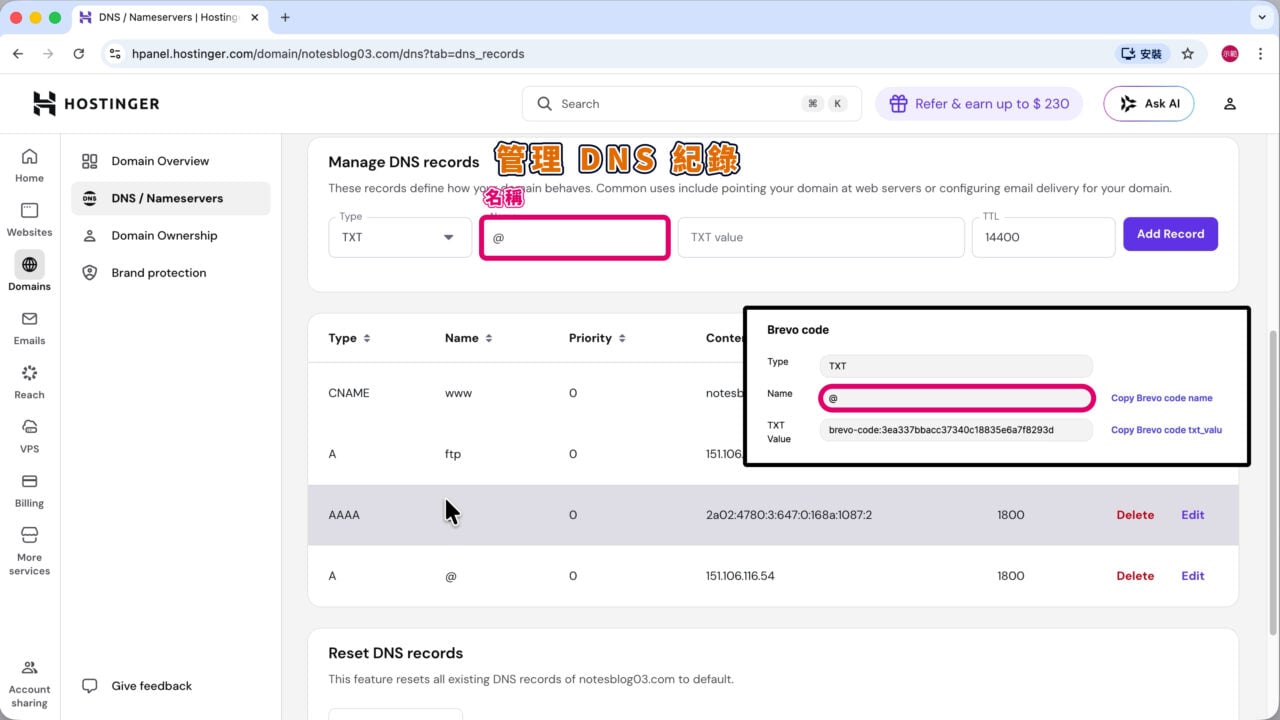Click the CNAME type cell
The image size is (1280, 720).
coord(349,393)
